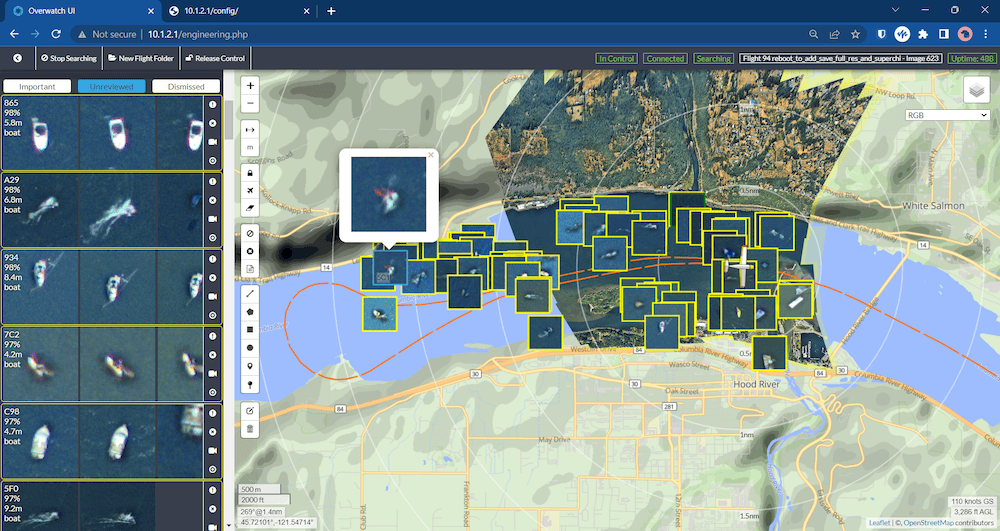
Task: Open the Leaflet attribution link
Action: [x=879, y=523]
